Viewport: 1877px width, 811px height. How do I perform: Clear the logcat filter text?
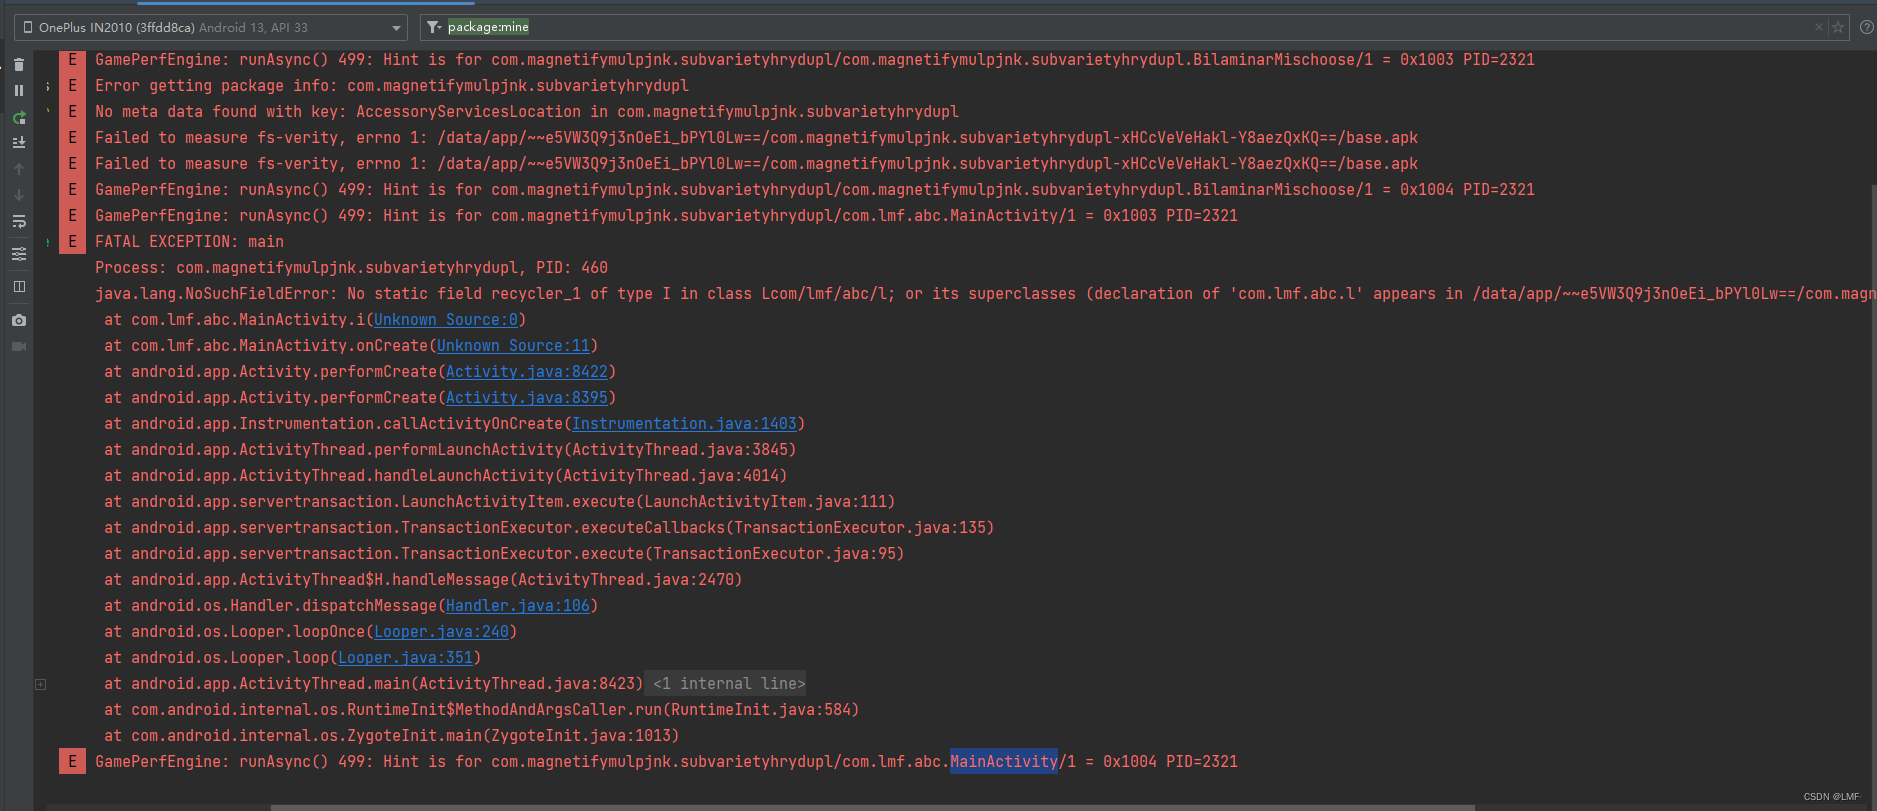(1819, 27)
